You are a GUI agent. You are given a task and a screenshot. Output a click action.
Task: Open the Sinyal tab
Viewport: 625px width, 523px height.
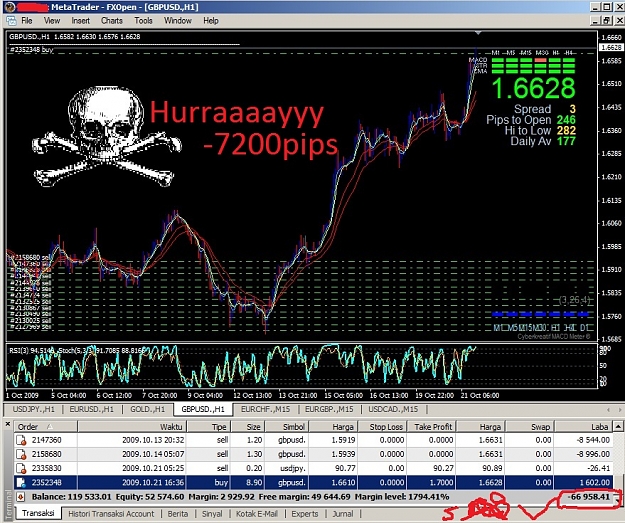tap(212, 514)
